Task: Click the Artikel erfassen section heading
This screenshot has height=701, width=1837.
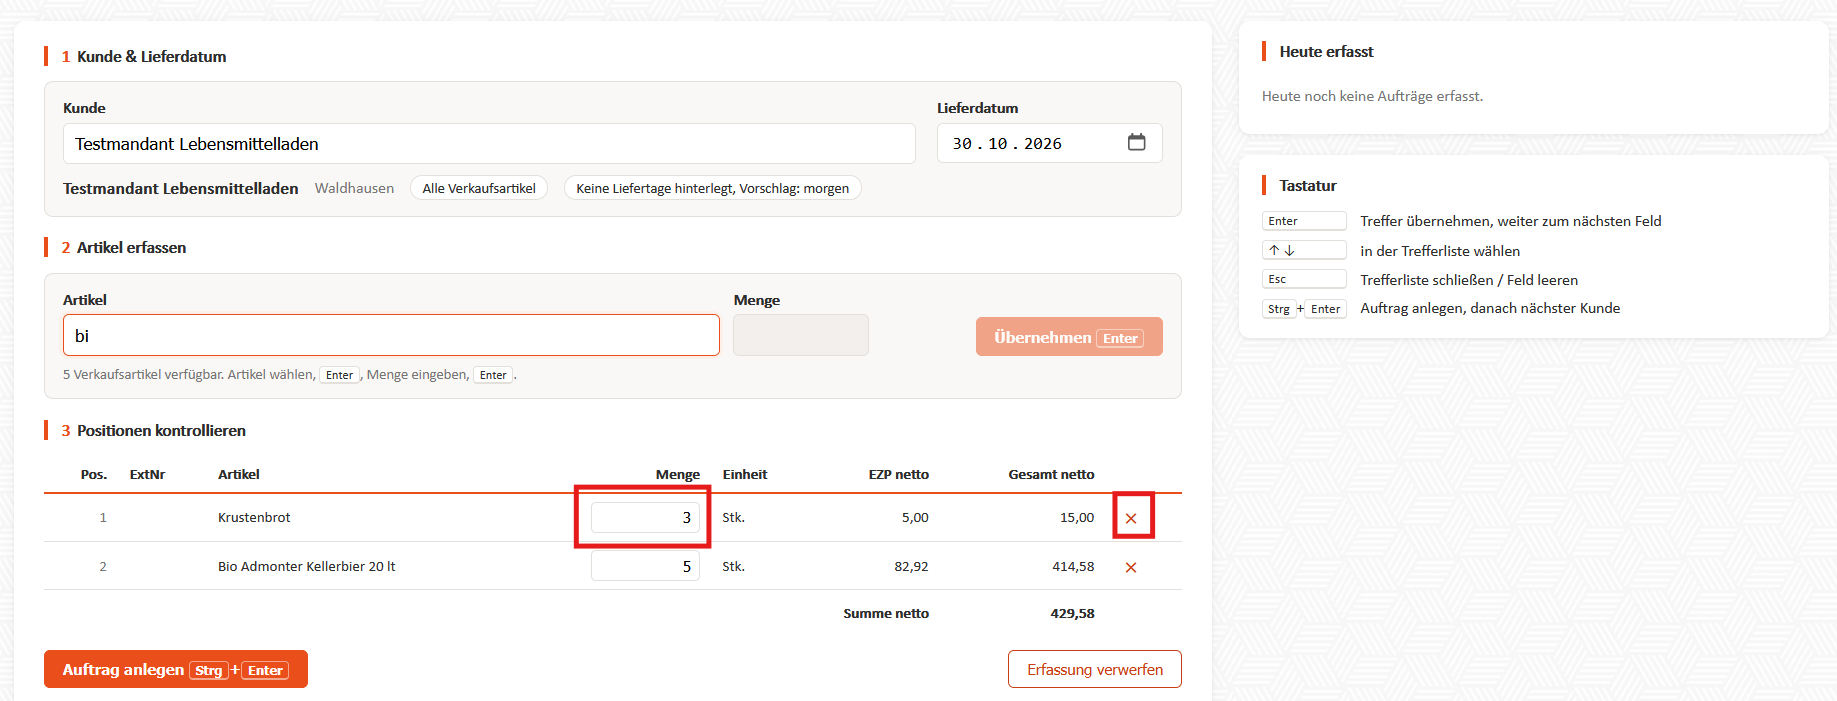Action: (131, 247)
